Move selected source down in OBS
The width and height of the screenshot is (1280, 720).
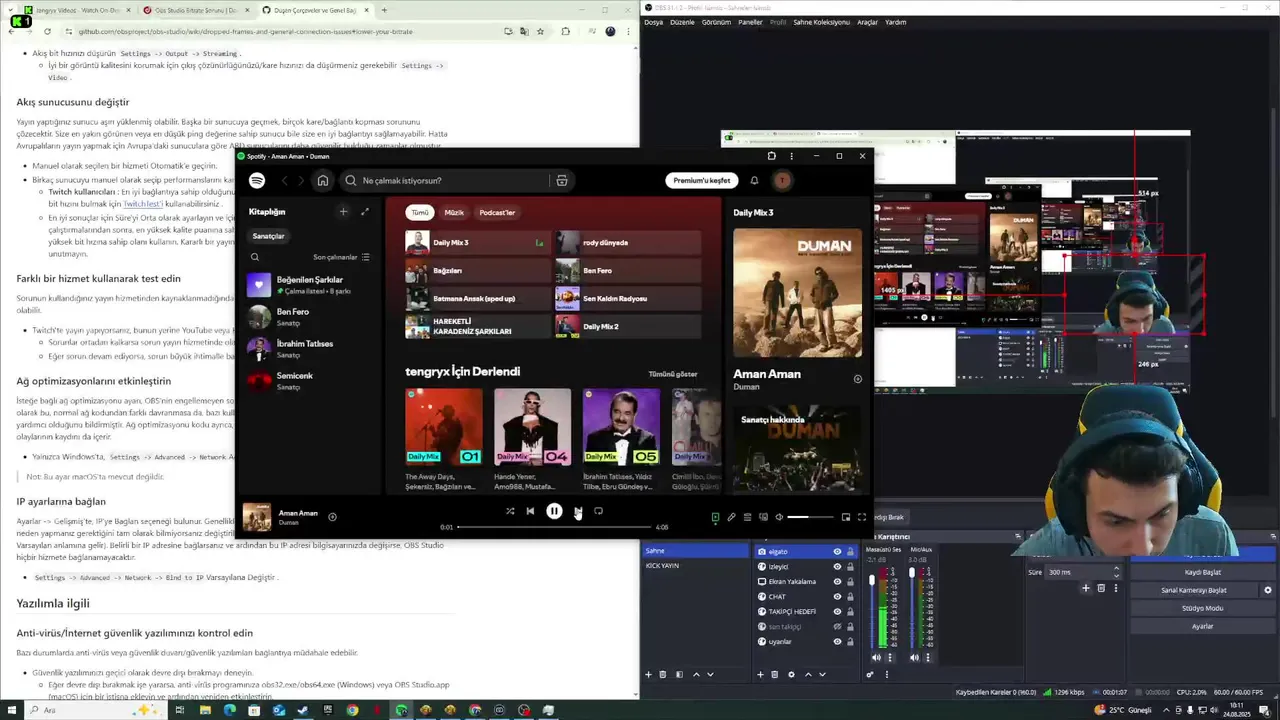coord(823,674)
